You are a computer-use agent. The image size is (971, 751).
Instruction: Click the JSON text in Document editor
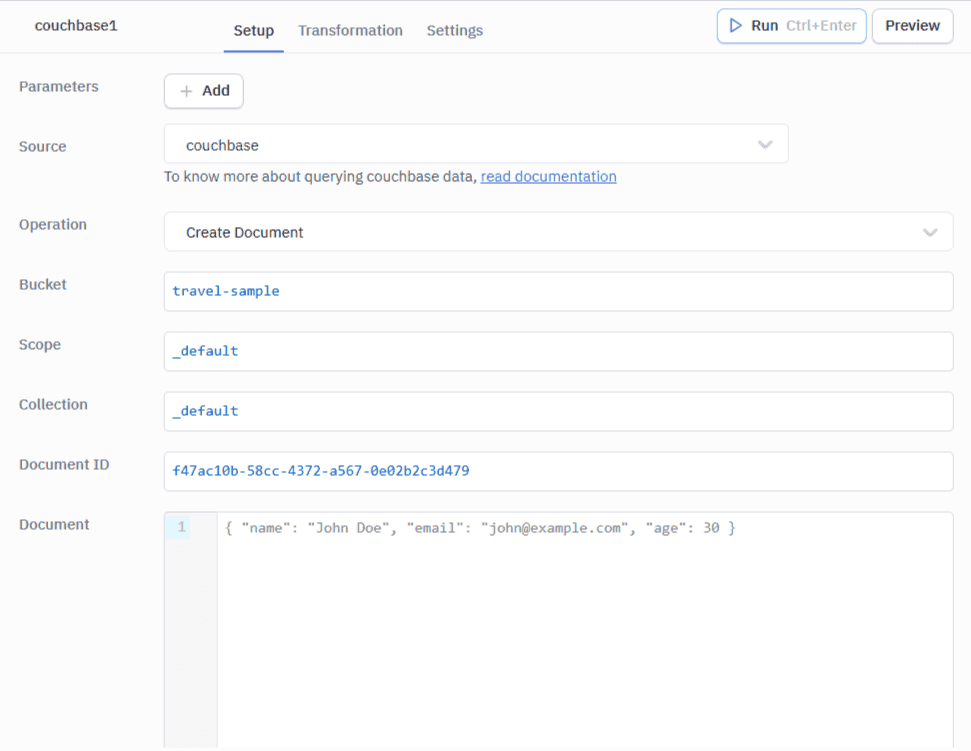pos(480,528)
